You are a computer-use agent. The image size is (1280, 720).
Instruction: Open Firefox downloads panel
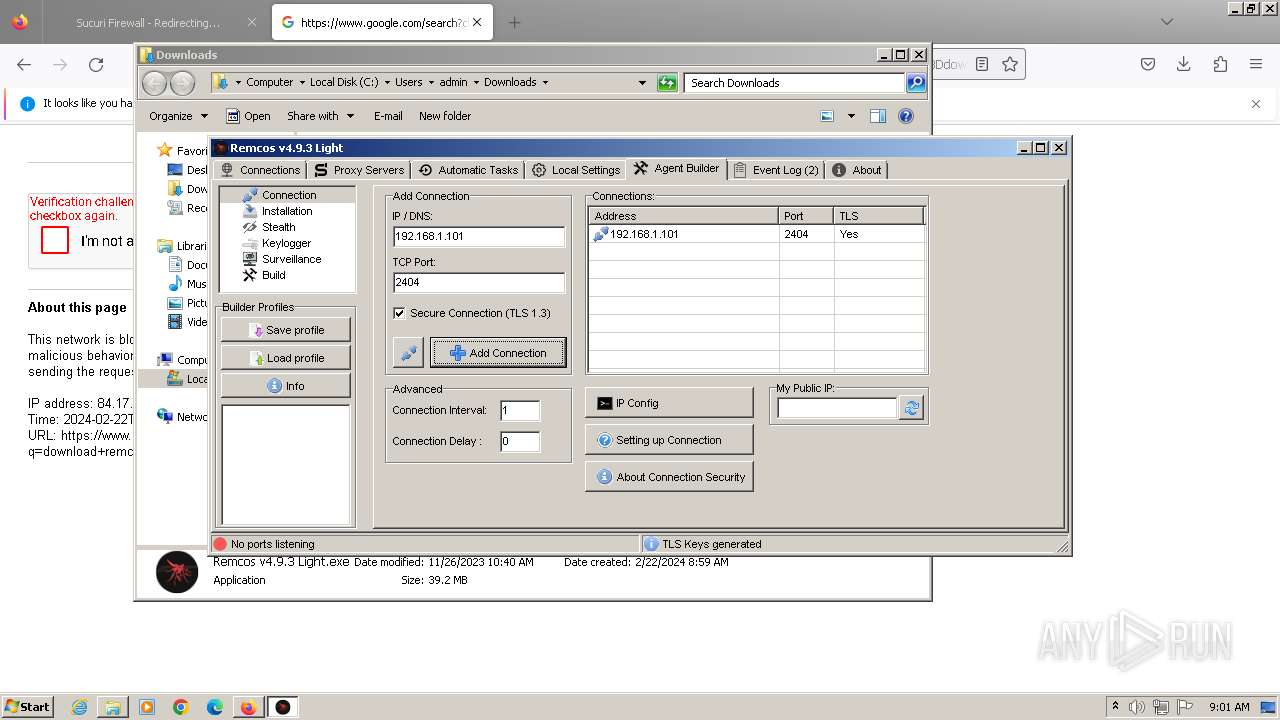1184,64
